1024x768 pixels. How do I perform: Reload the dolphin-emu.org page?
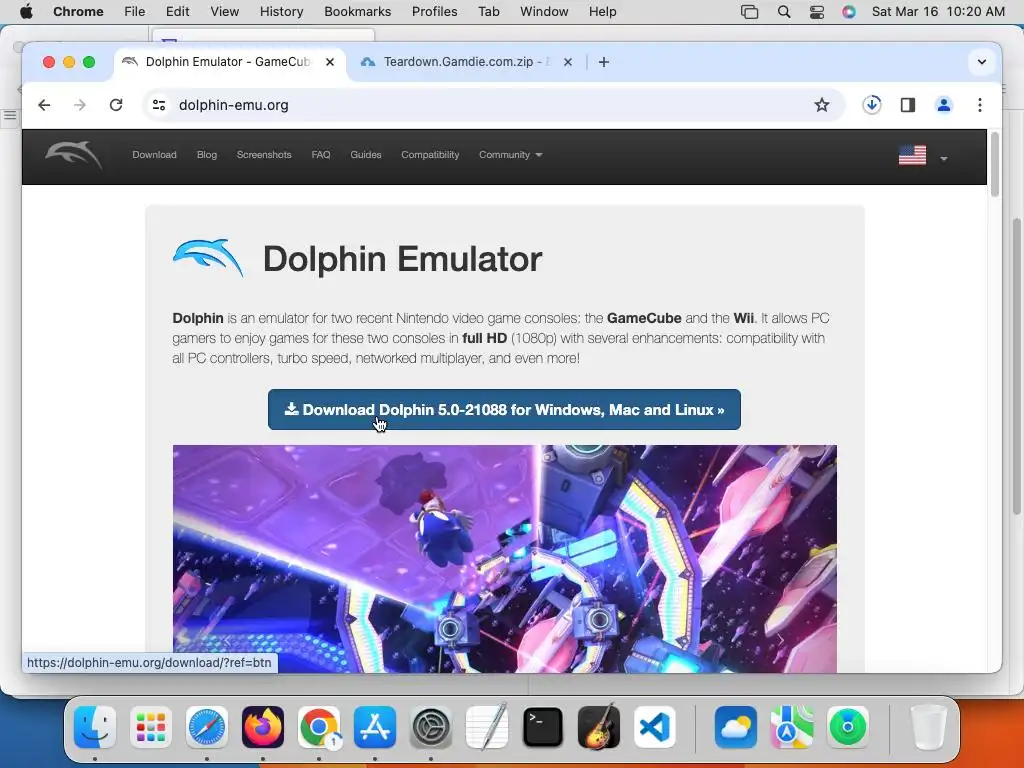point(116,105)
